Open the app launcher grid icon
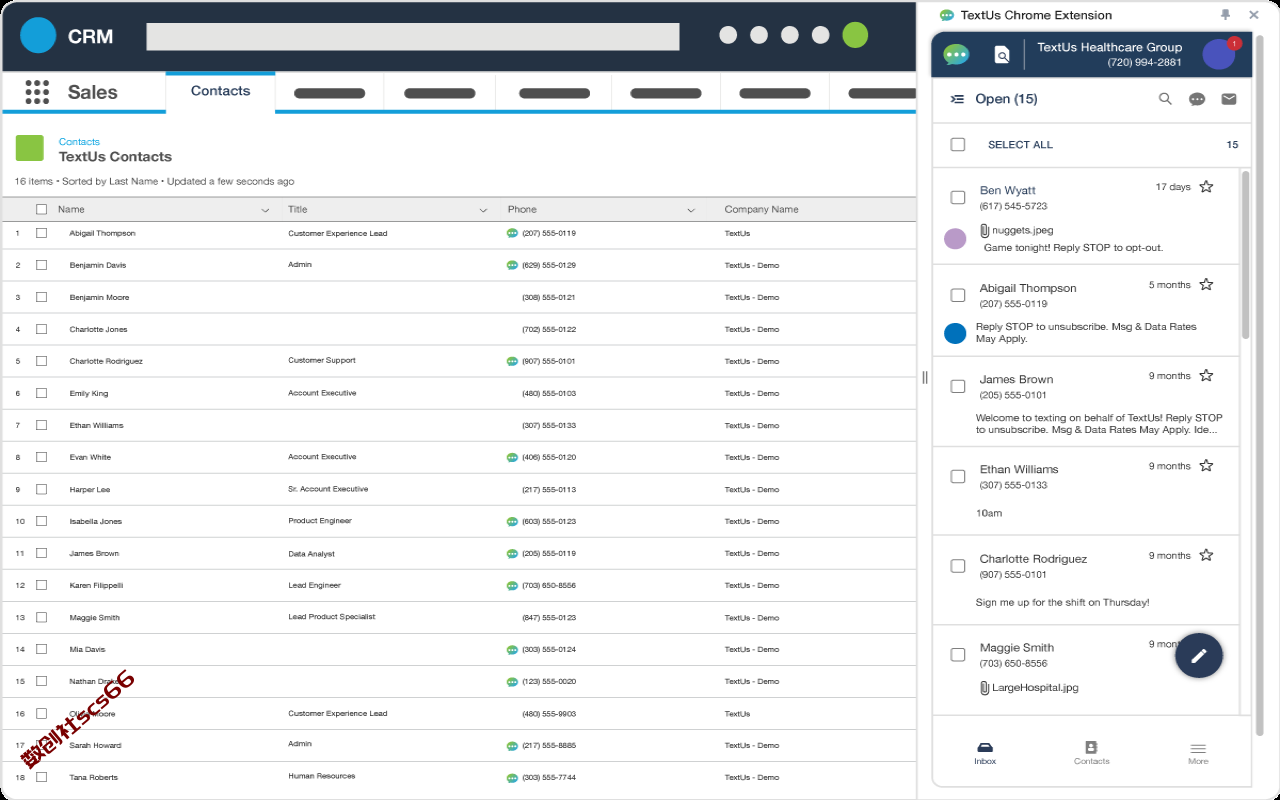This screenshot has height=800, width=1280. point(37,92)
